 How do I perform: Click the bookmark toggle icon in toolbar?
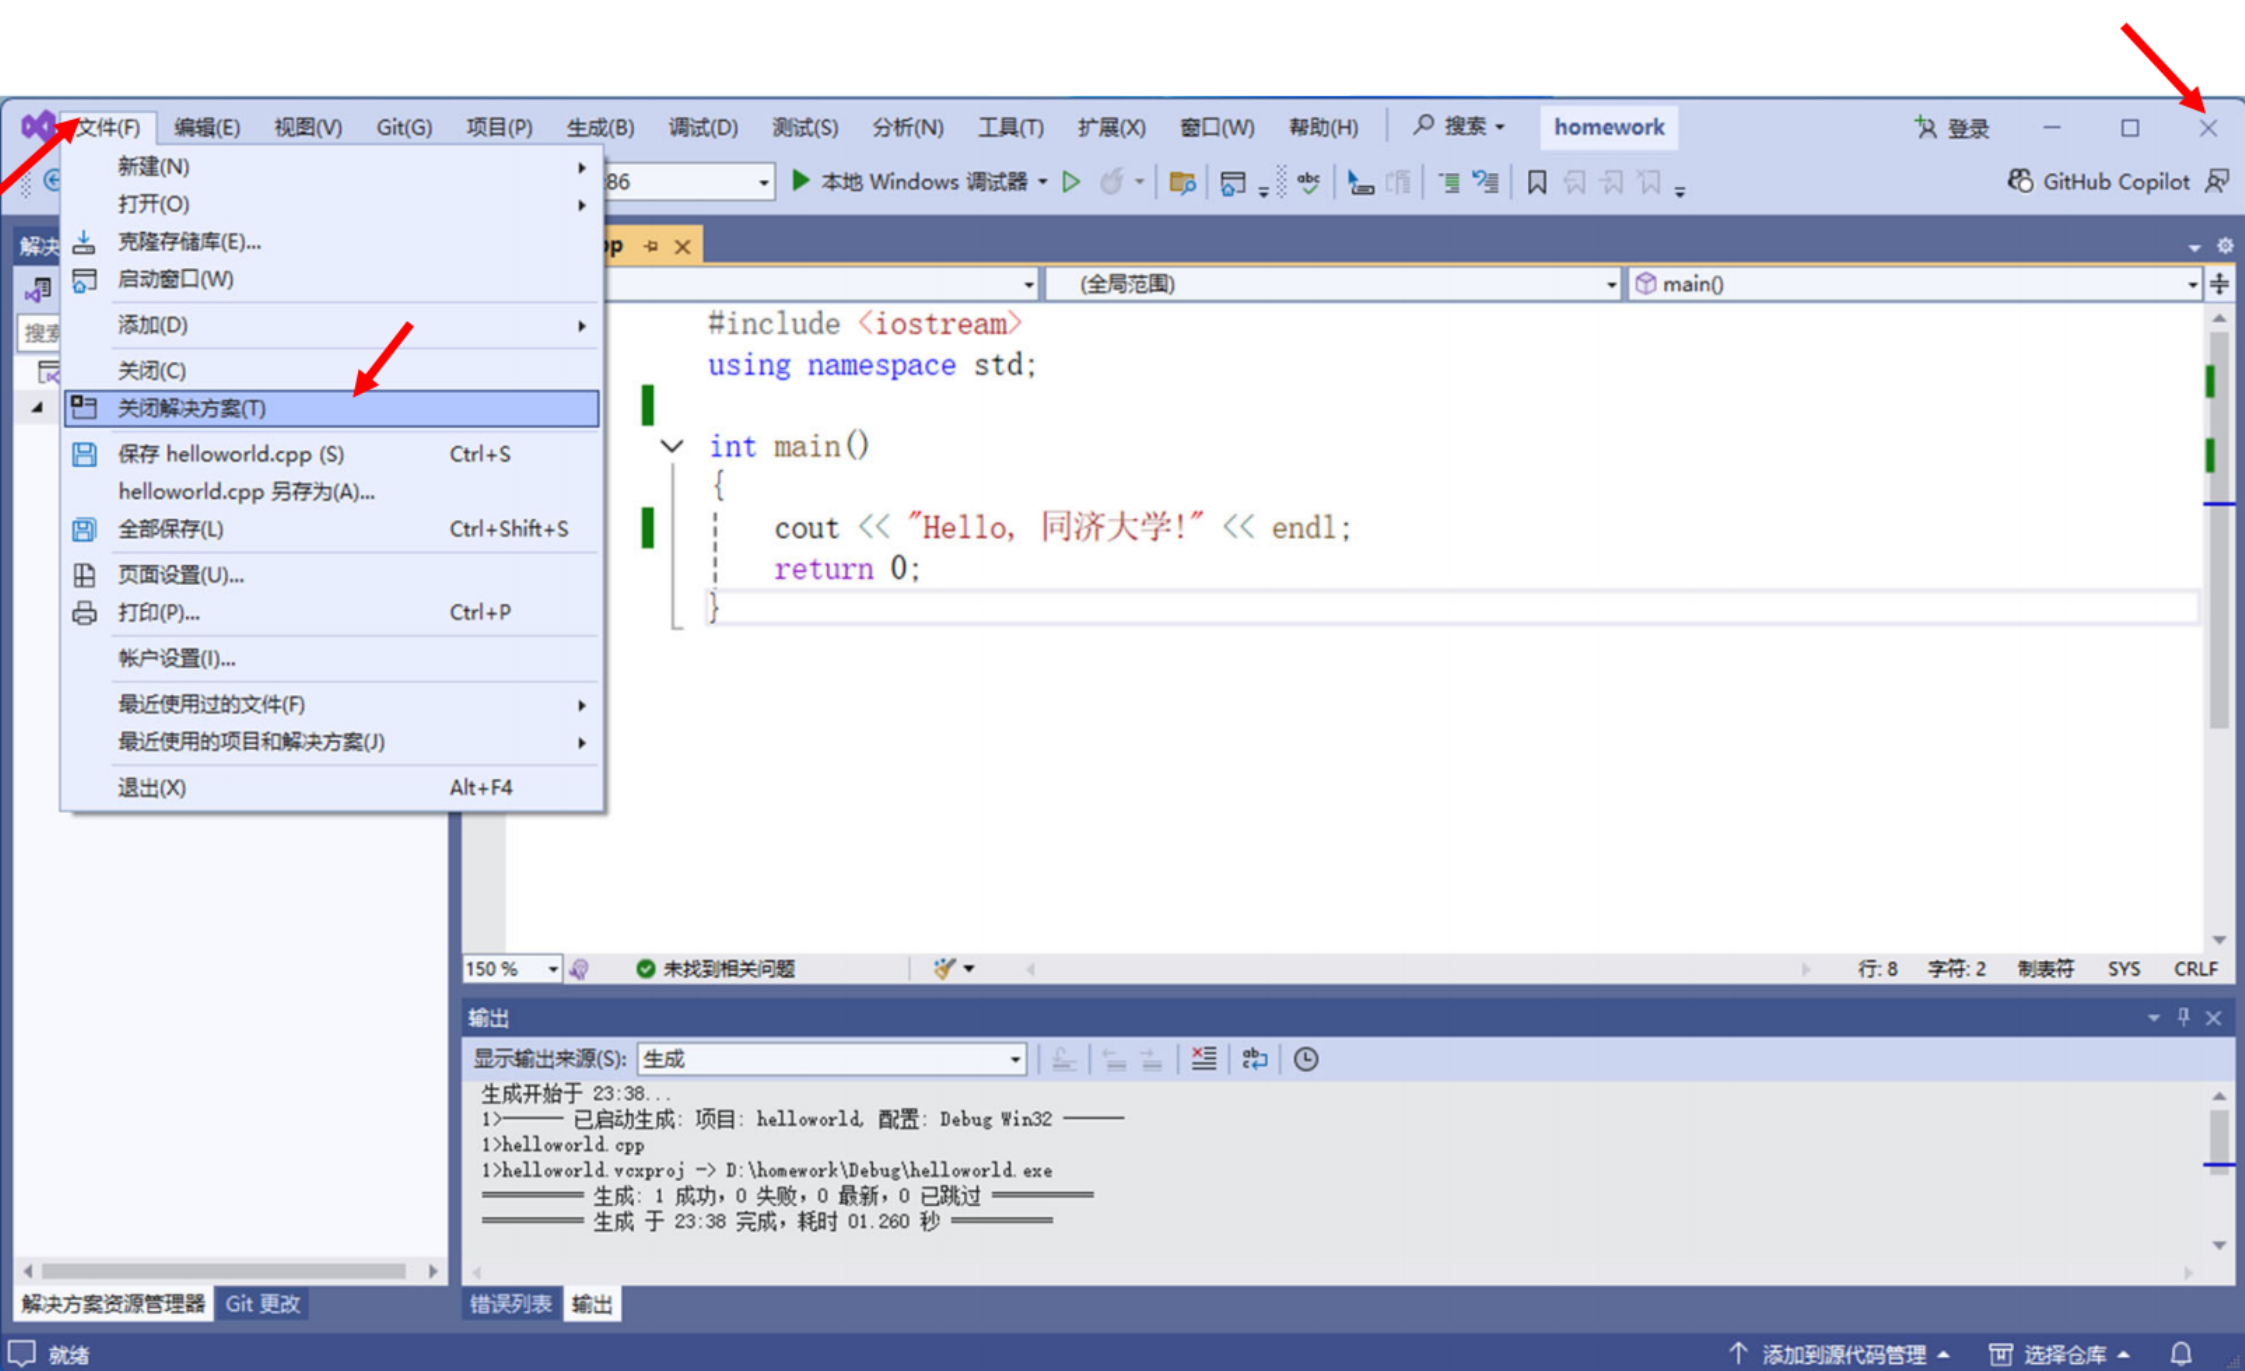tap(1537, 182)
